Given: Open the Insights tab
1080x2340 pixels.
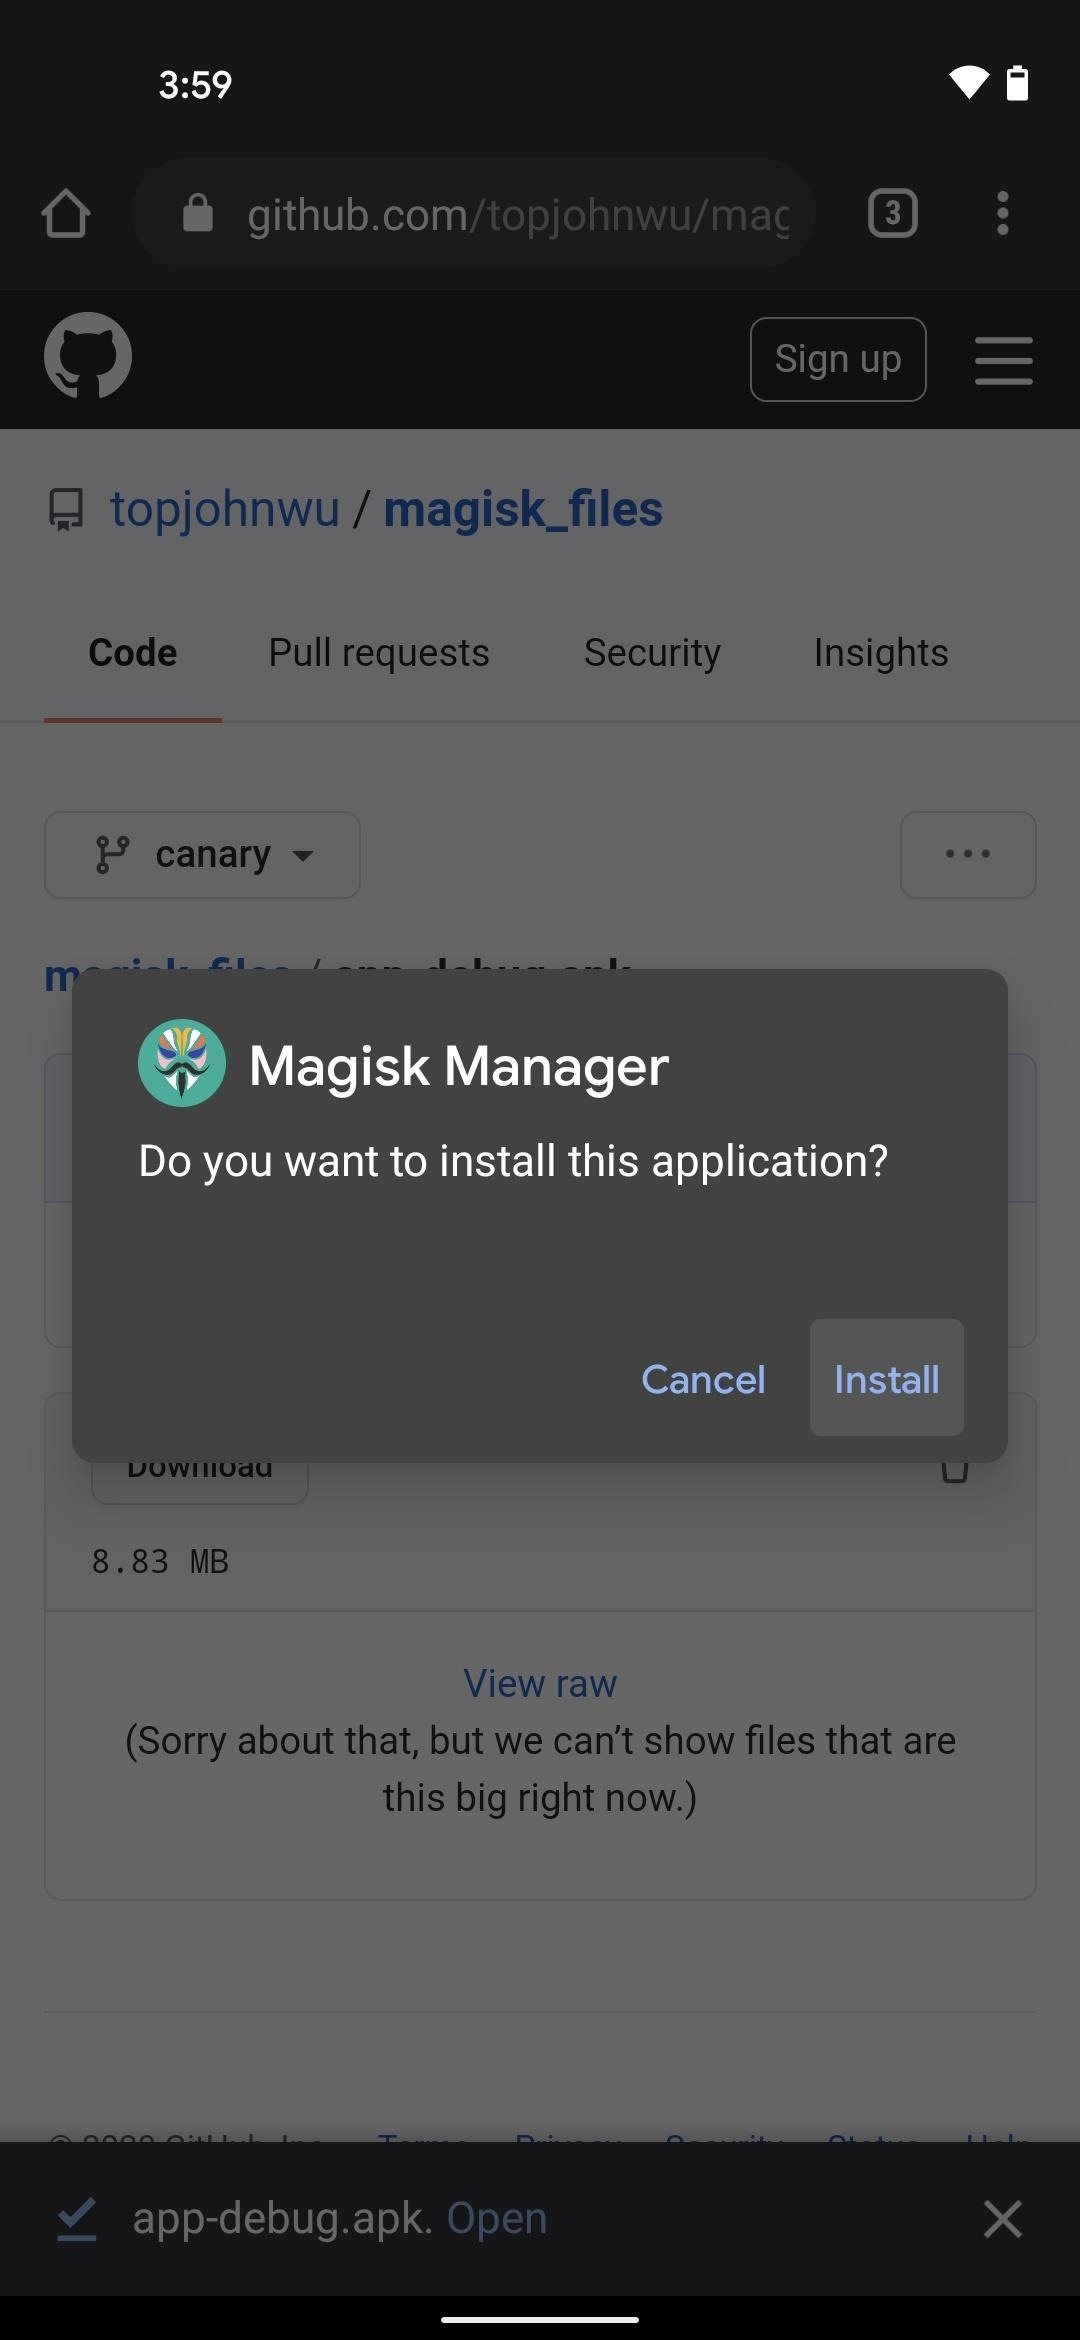Looking at the screenshot, I should (x=881, y=653).
